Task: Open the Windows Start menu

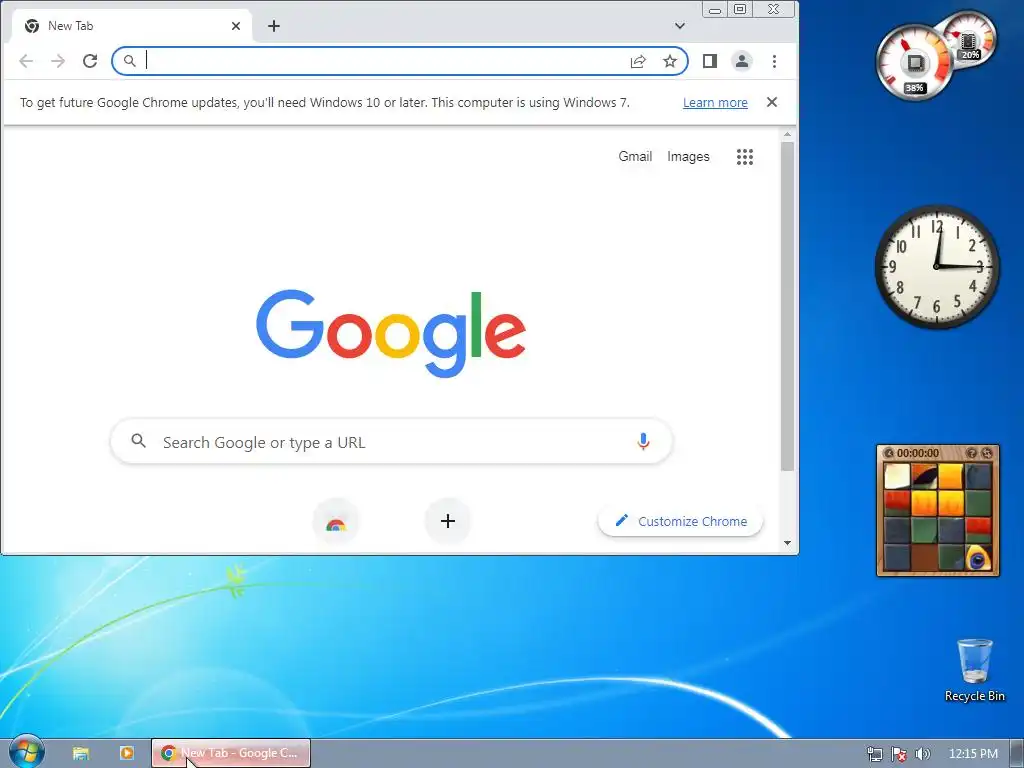Action: click(x=27, y=751)
